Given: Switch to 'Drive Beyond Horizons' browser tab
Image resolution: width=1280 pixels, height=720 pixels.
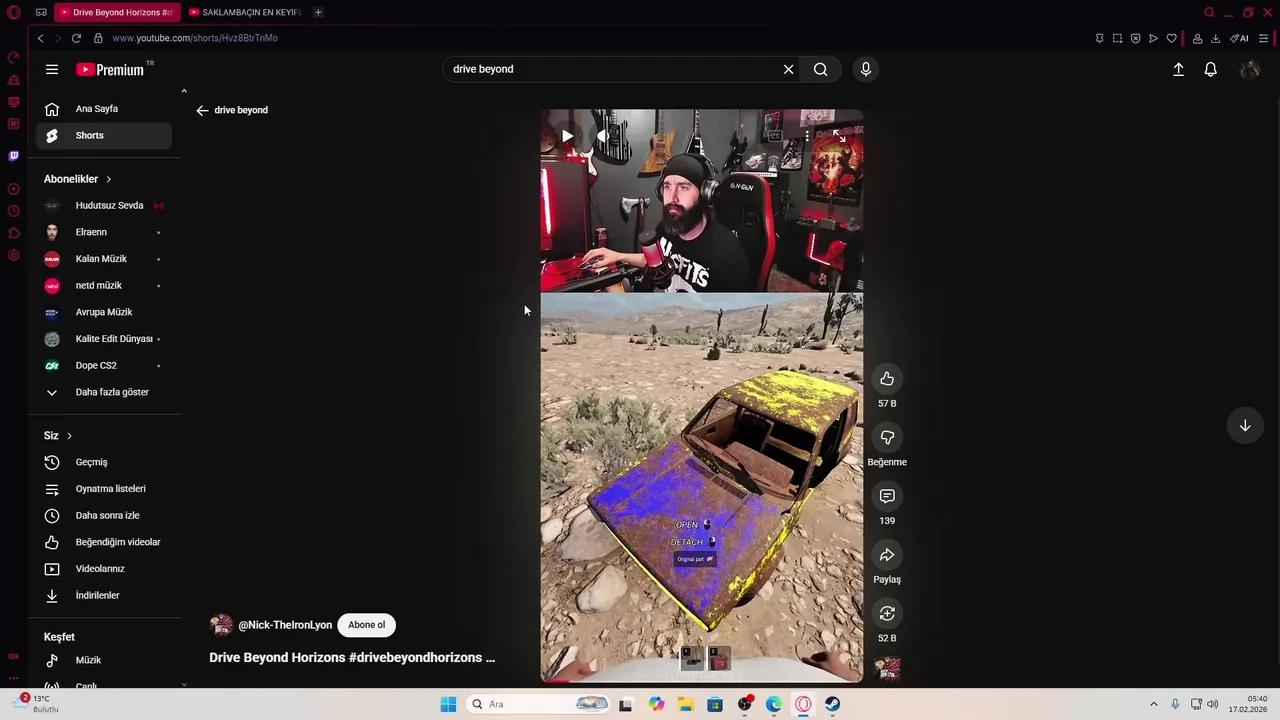Looking at the screenshot, I should pyautogui.click(x=117, y=12).
